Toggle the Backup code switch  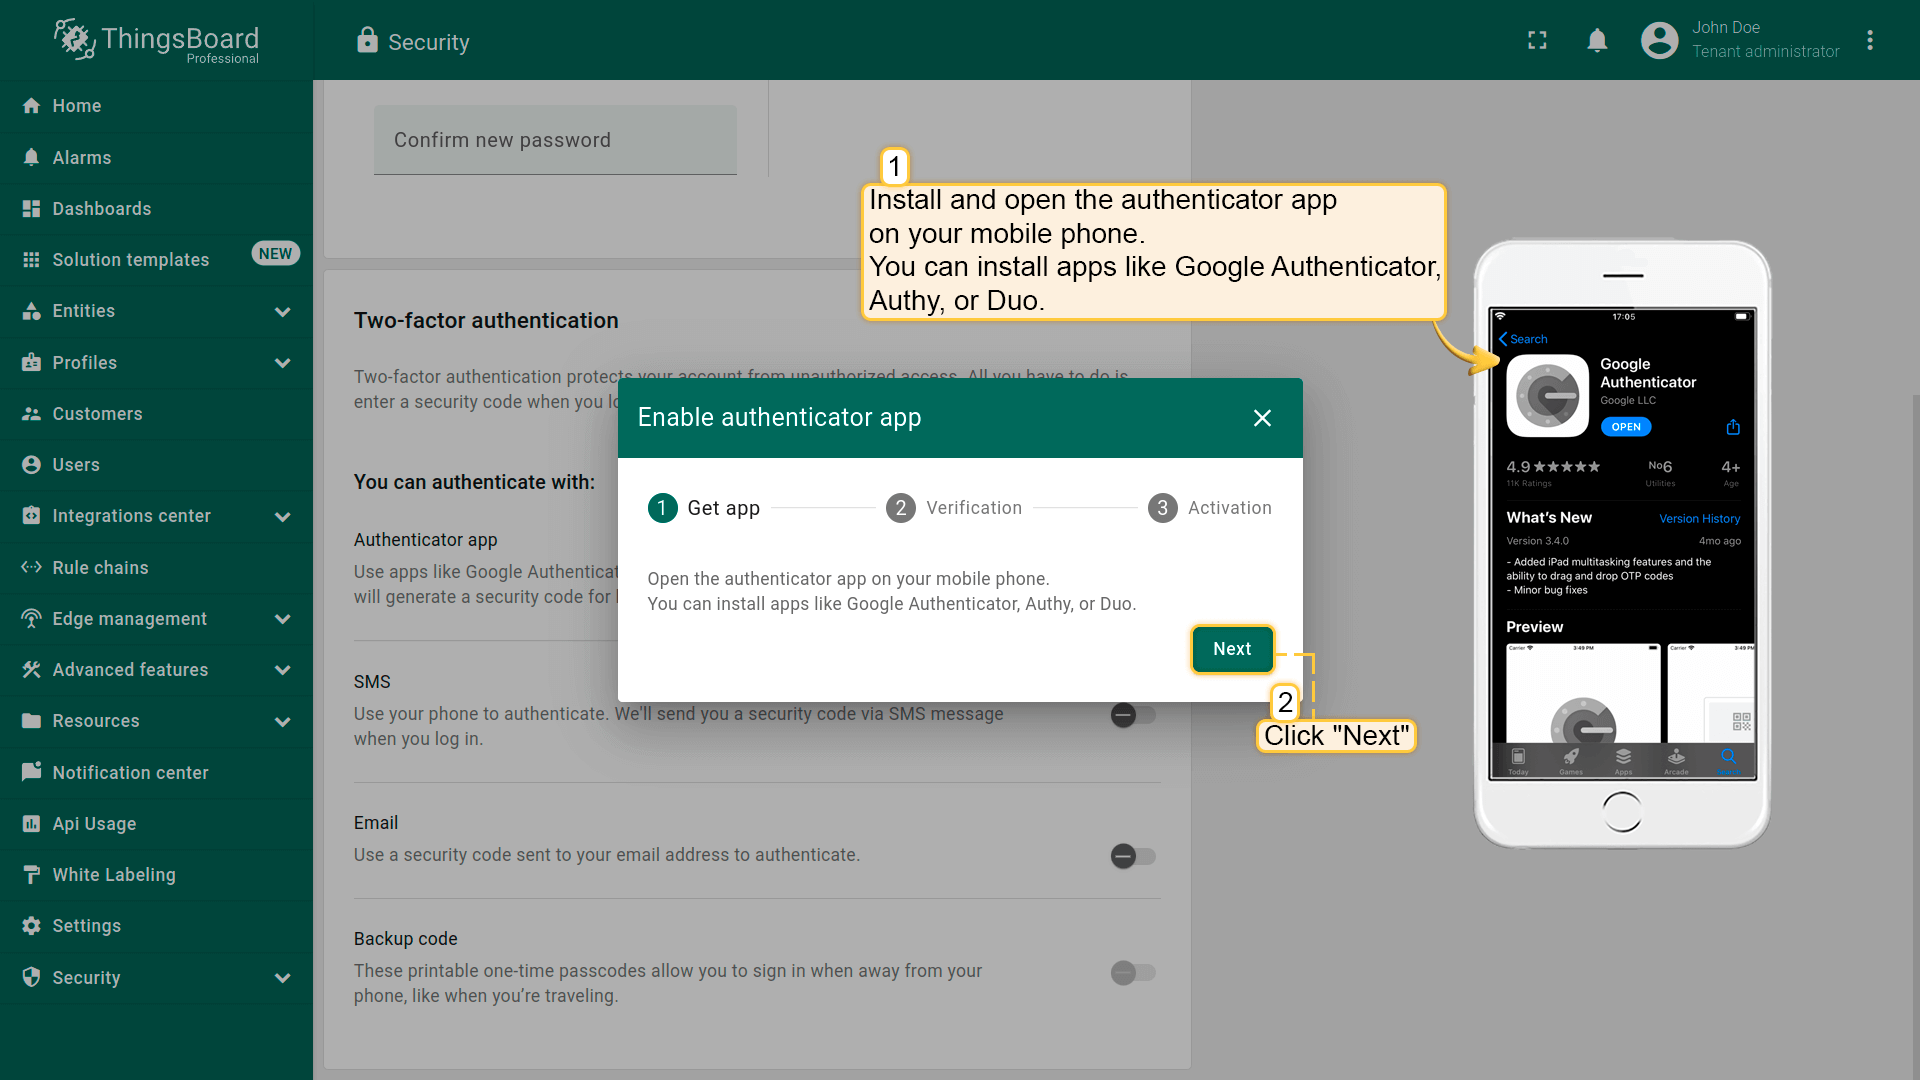[1133, 972]
